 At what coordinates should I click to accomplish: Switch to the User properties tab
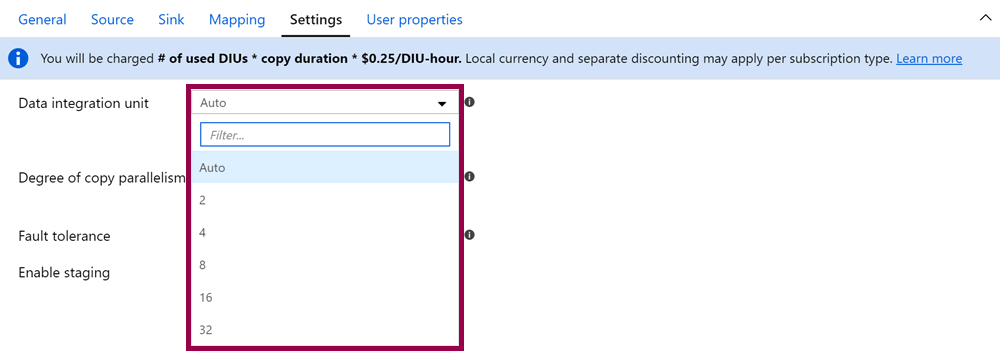click(415, 20)
